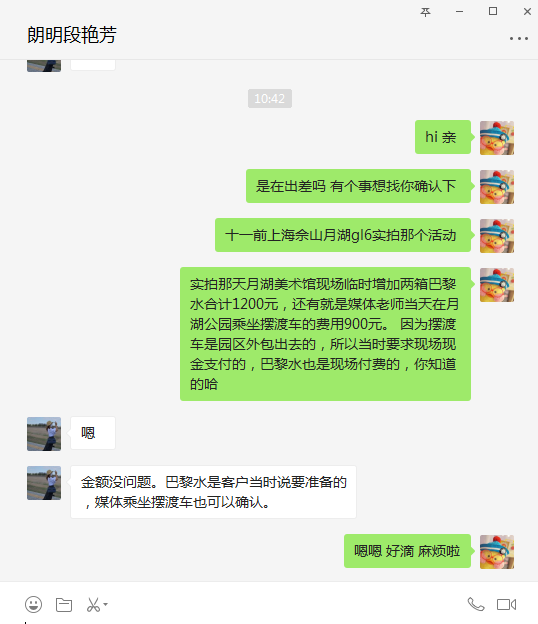The width and height of the screenshot is (538, 624).
Task: Click the long message about 巴黎水合计1200元
Action: tap(326, 334)
